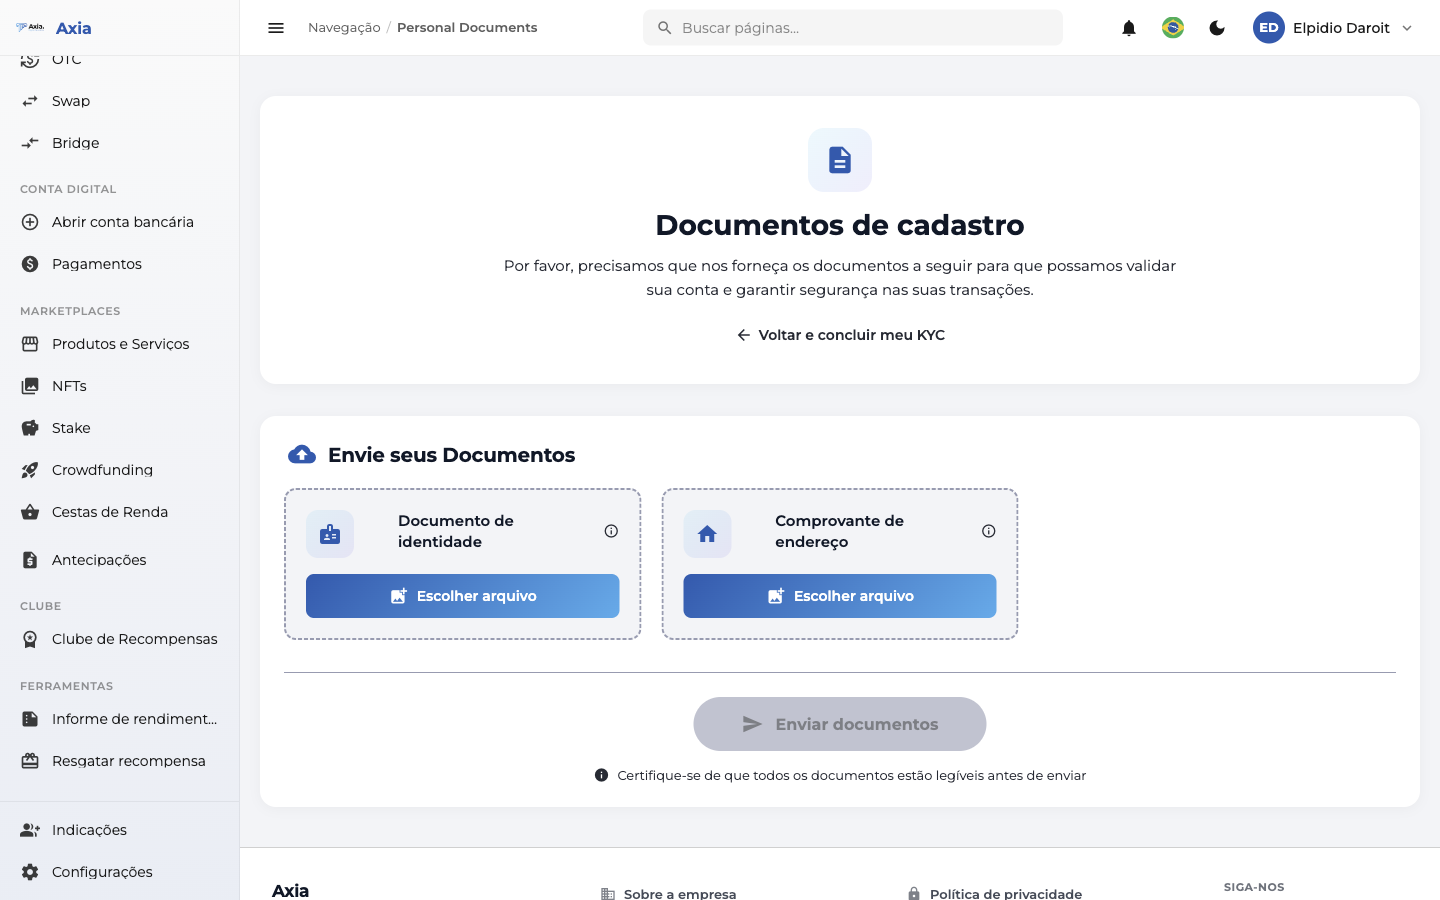
Task: Show info for Documento de identidade
Action: coord(611,531)
